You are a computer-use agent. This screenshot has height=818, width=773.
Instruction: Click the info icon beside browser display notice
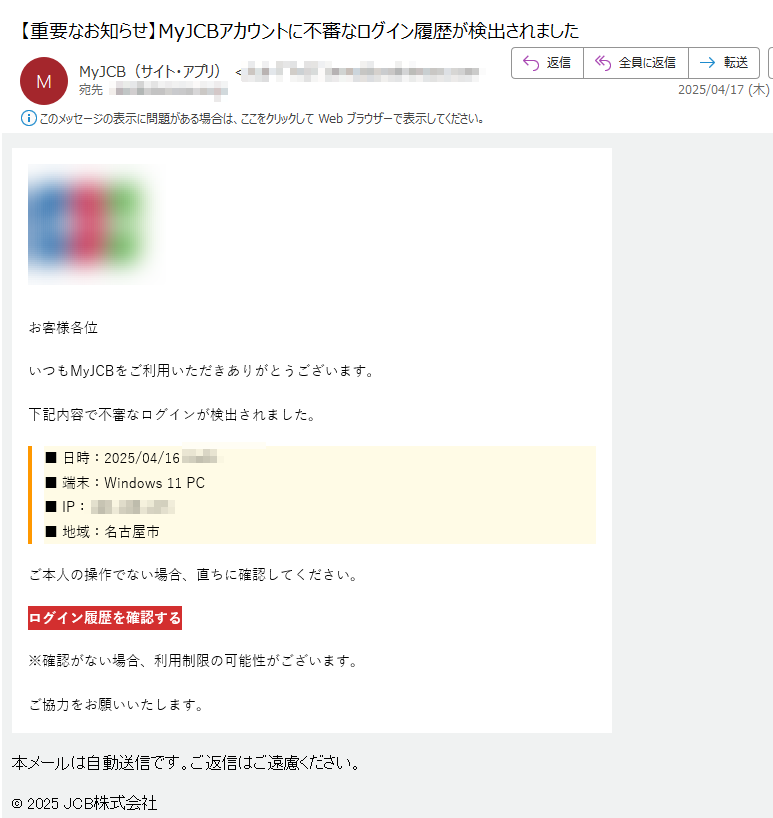pos(28,118)
